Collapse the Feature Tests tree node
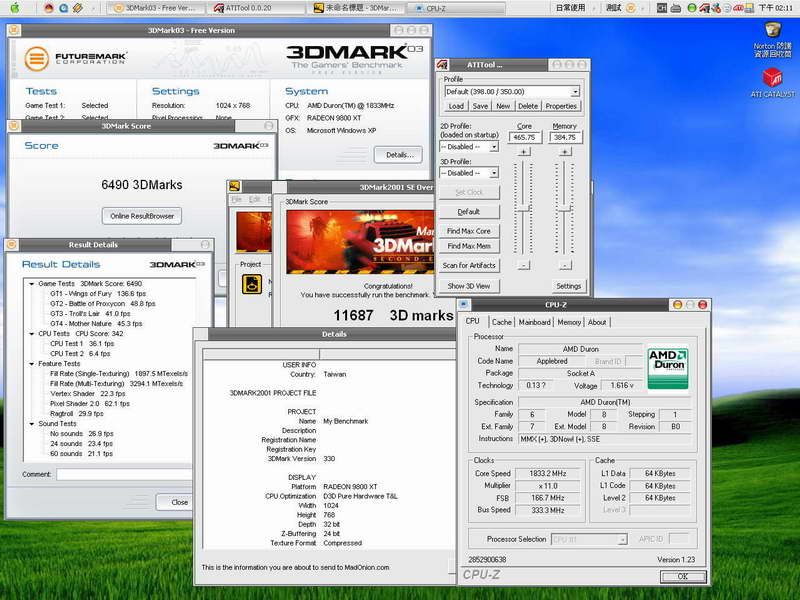 click(29, 364)
